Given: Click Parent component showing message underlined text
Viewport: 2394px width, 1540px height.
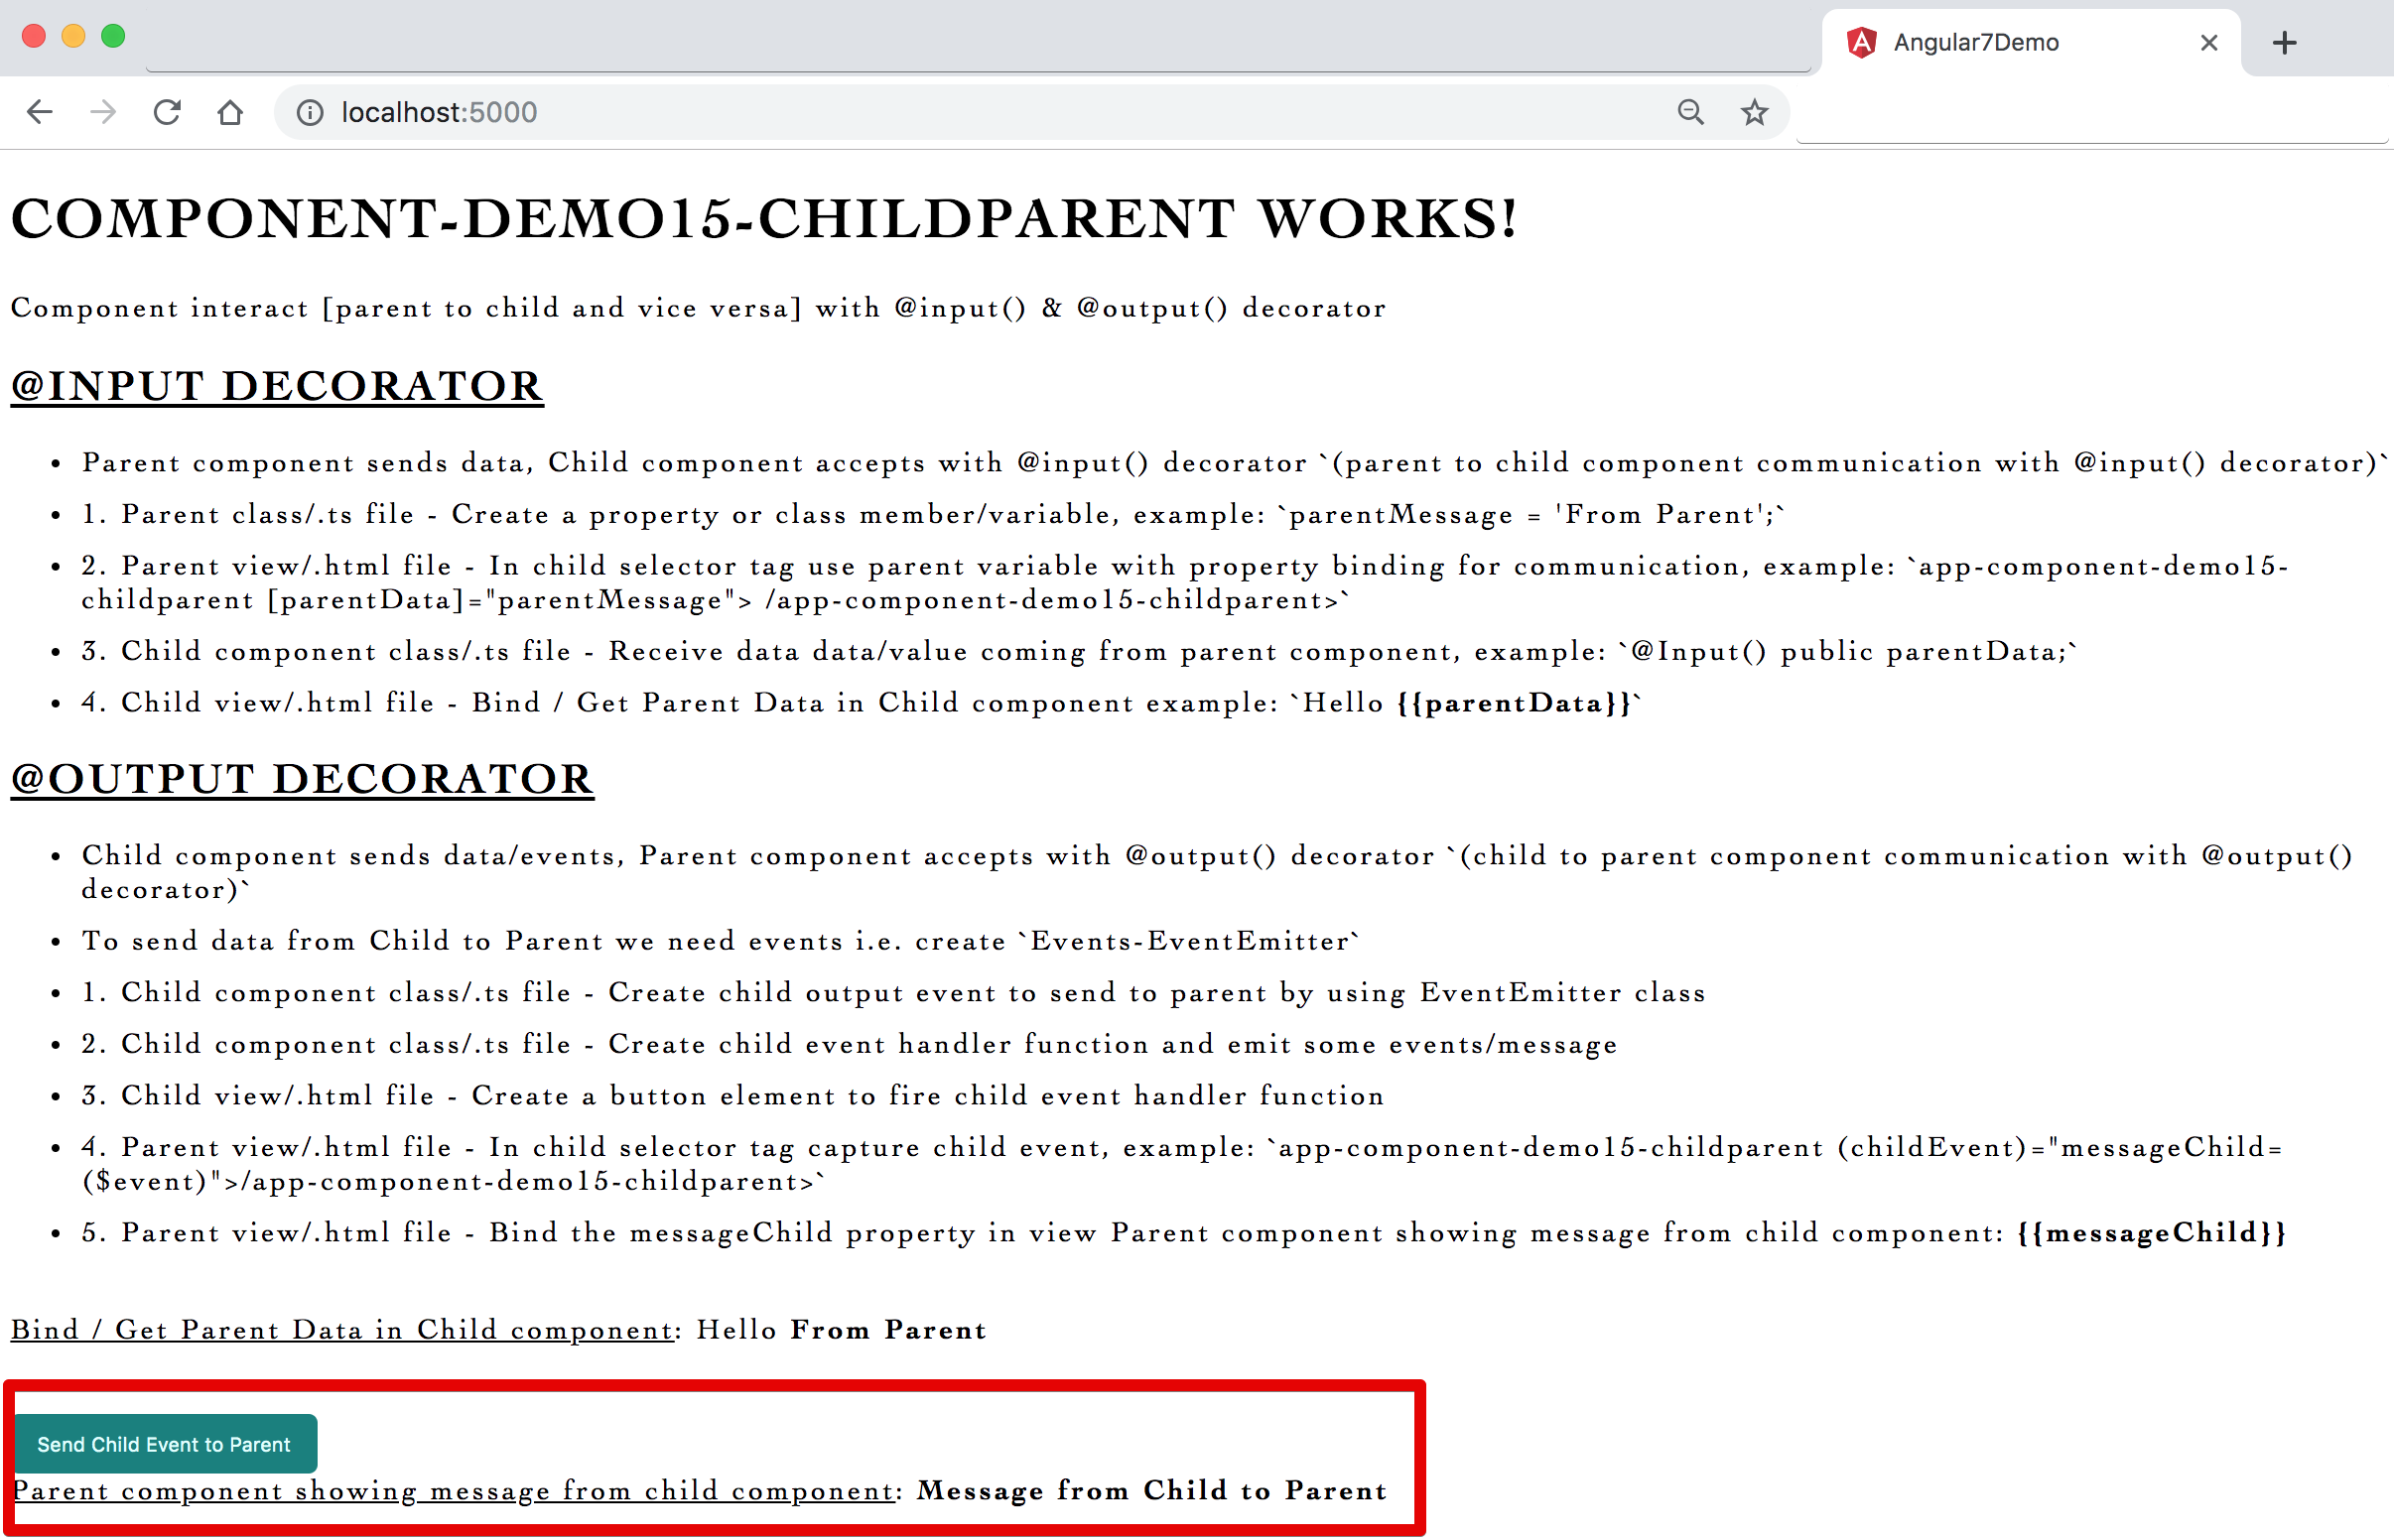Looking at the screenshot, I should click(453, 1491).
